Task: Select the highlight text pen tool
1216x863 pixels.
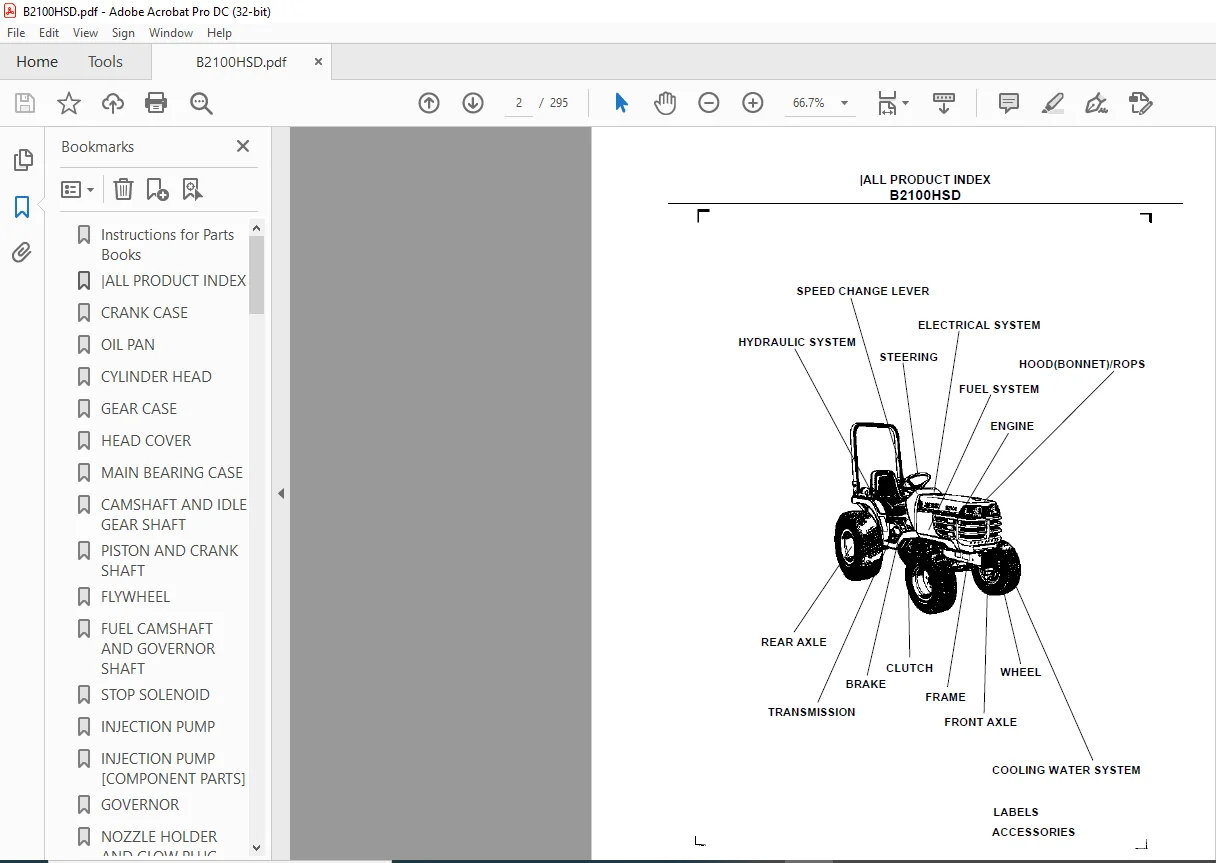Action: tap(1053, 103)
